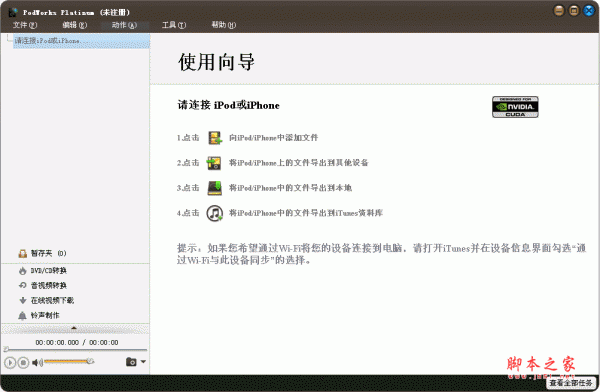600x392 pixels.
Task: Open the 动作 menu
Action: [124, 25]
